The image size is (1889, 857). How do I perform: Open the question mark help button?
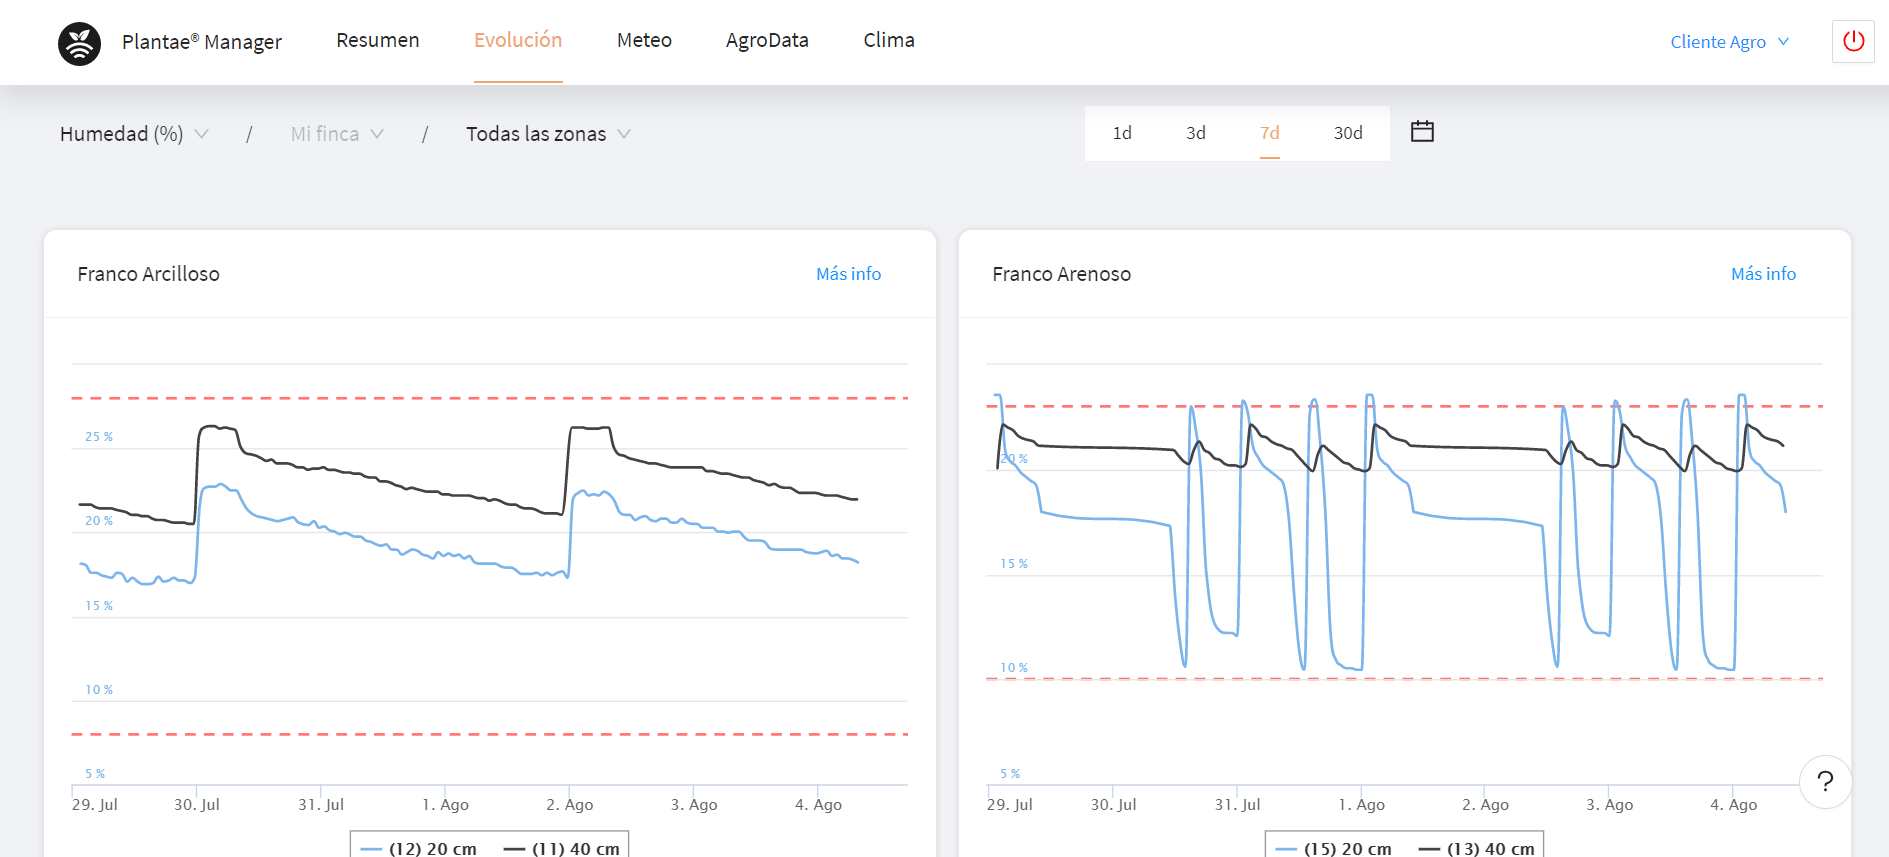click(1824, 781)
